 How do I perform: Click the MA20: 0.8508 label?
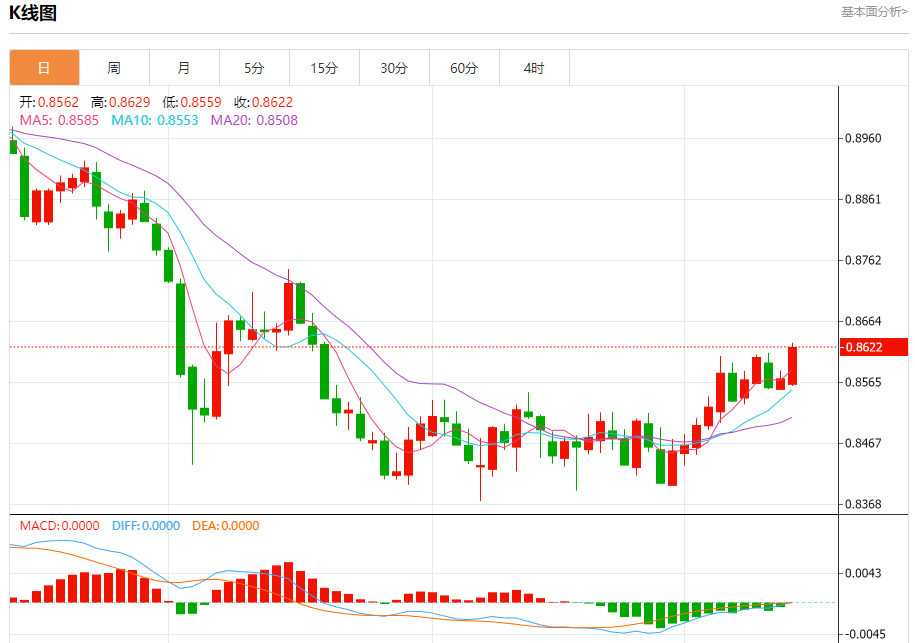(254, 120)
